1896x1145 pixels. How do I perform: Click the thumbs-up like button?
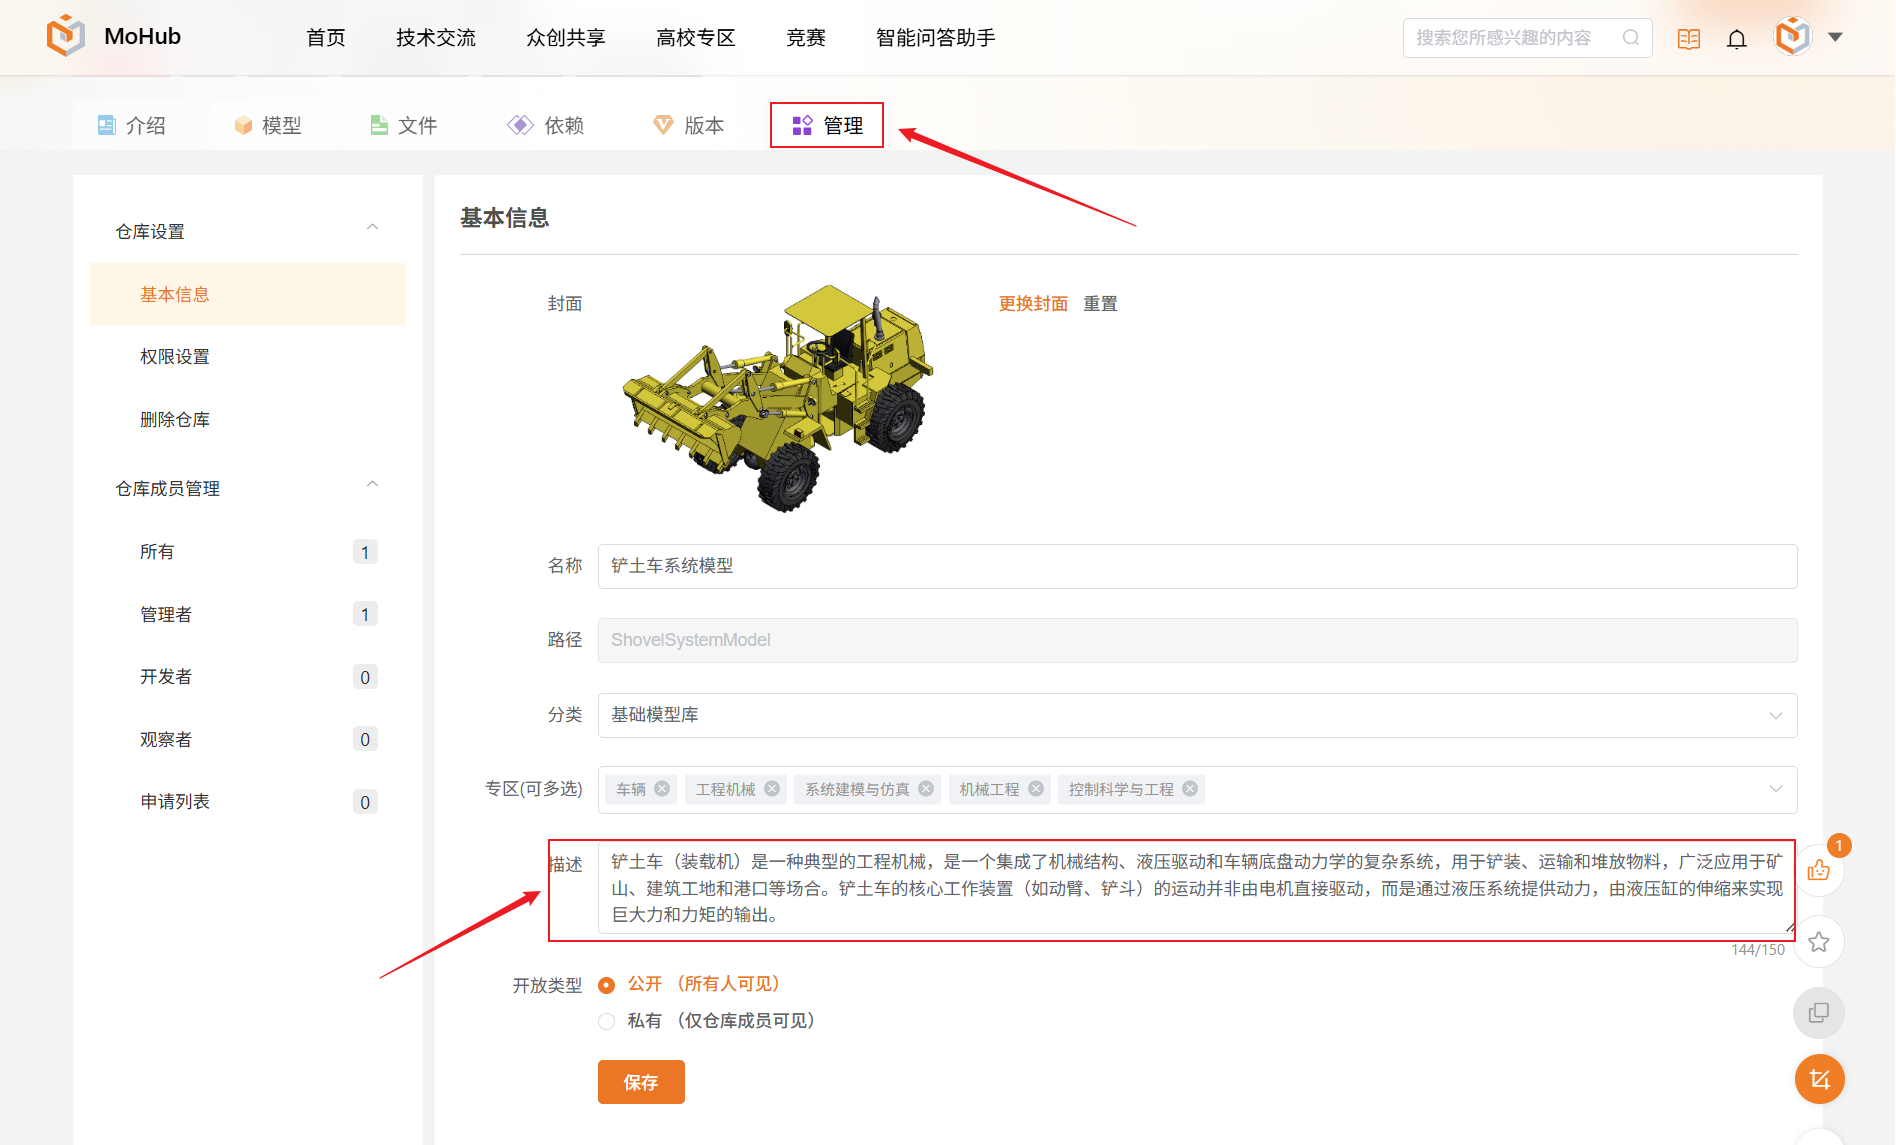point(1819,870)
